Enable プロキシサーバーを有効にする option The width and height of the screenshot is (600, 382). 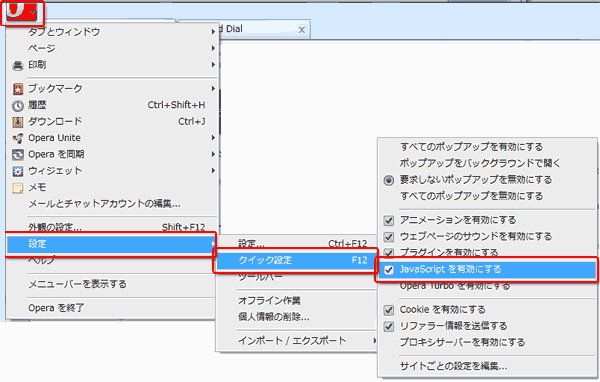click(x=462, y=342)
